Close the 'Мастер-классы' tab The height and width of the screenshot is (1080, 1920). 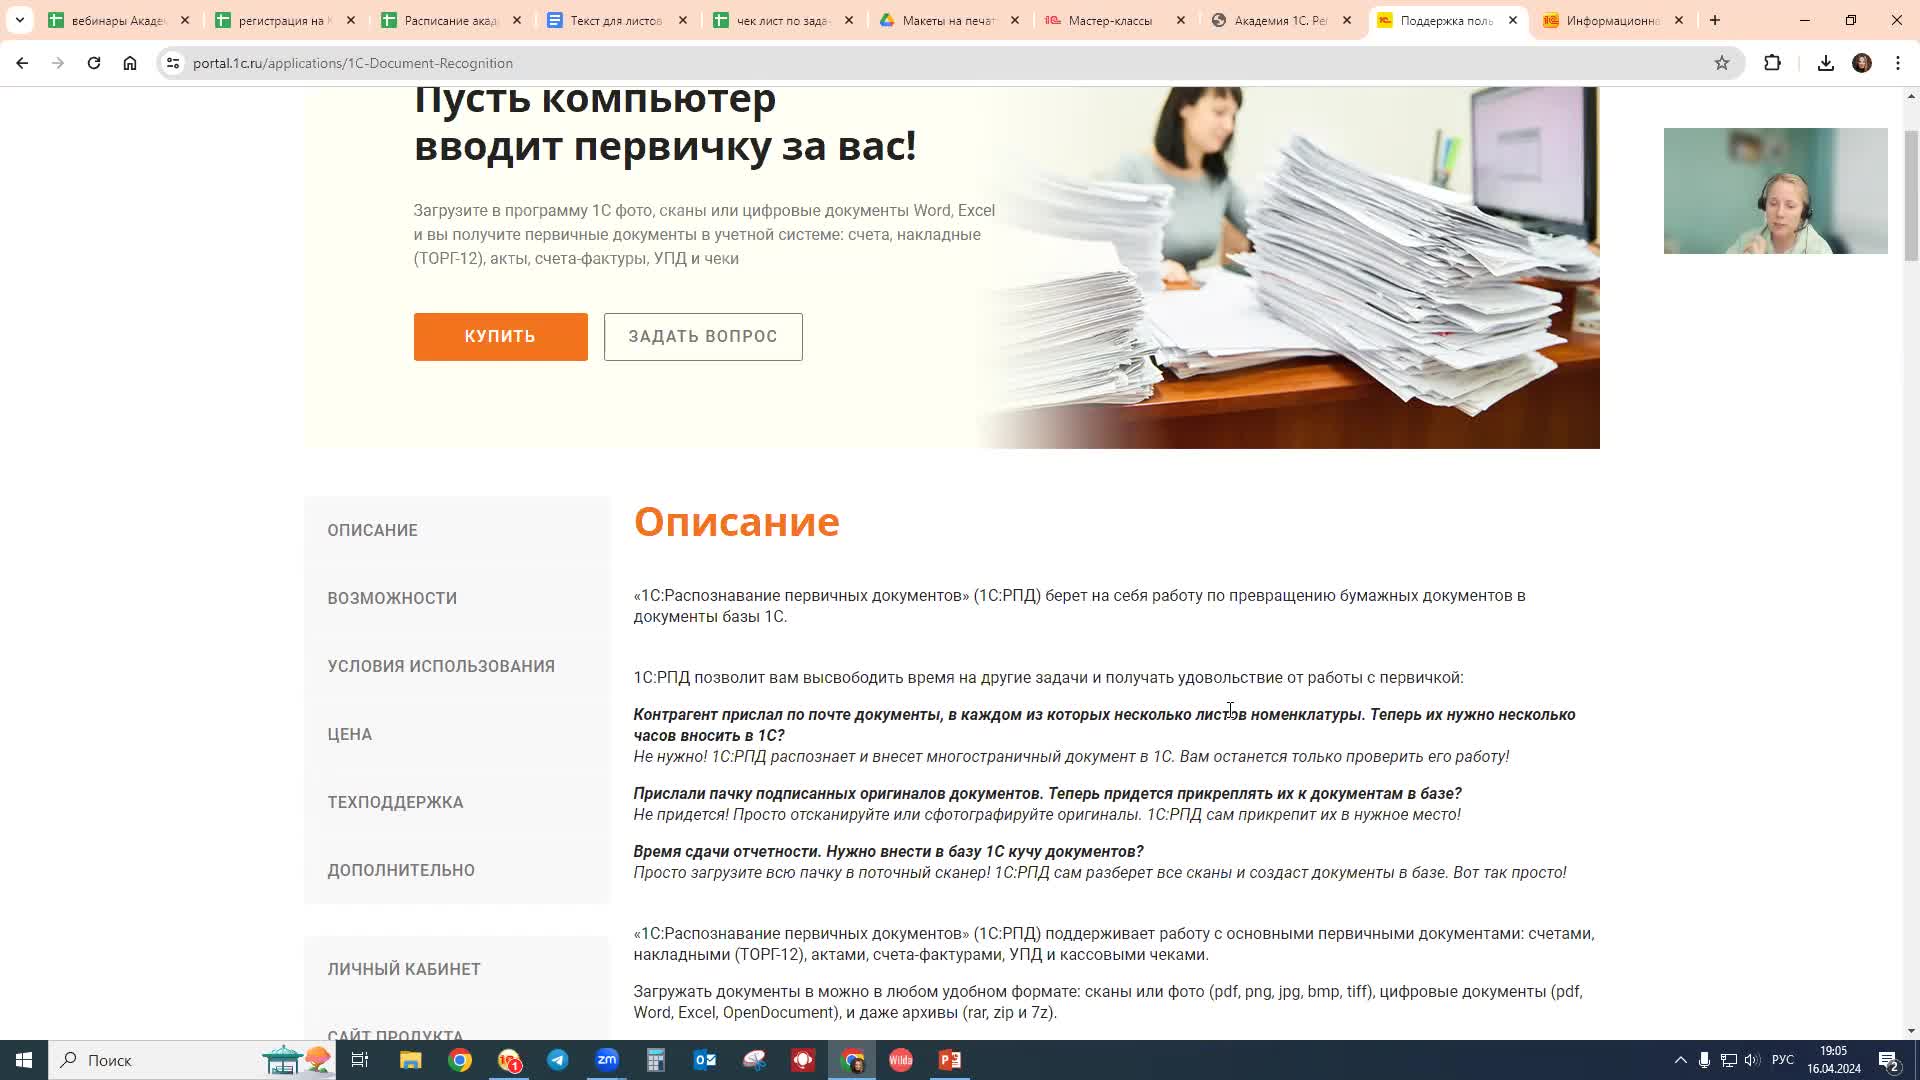(x=1181, y=20)
